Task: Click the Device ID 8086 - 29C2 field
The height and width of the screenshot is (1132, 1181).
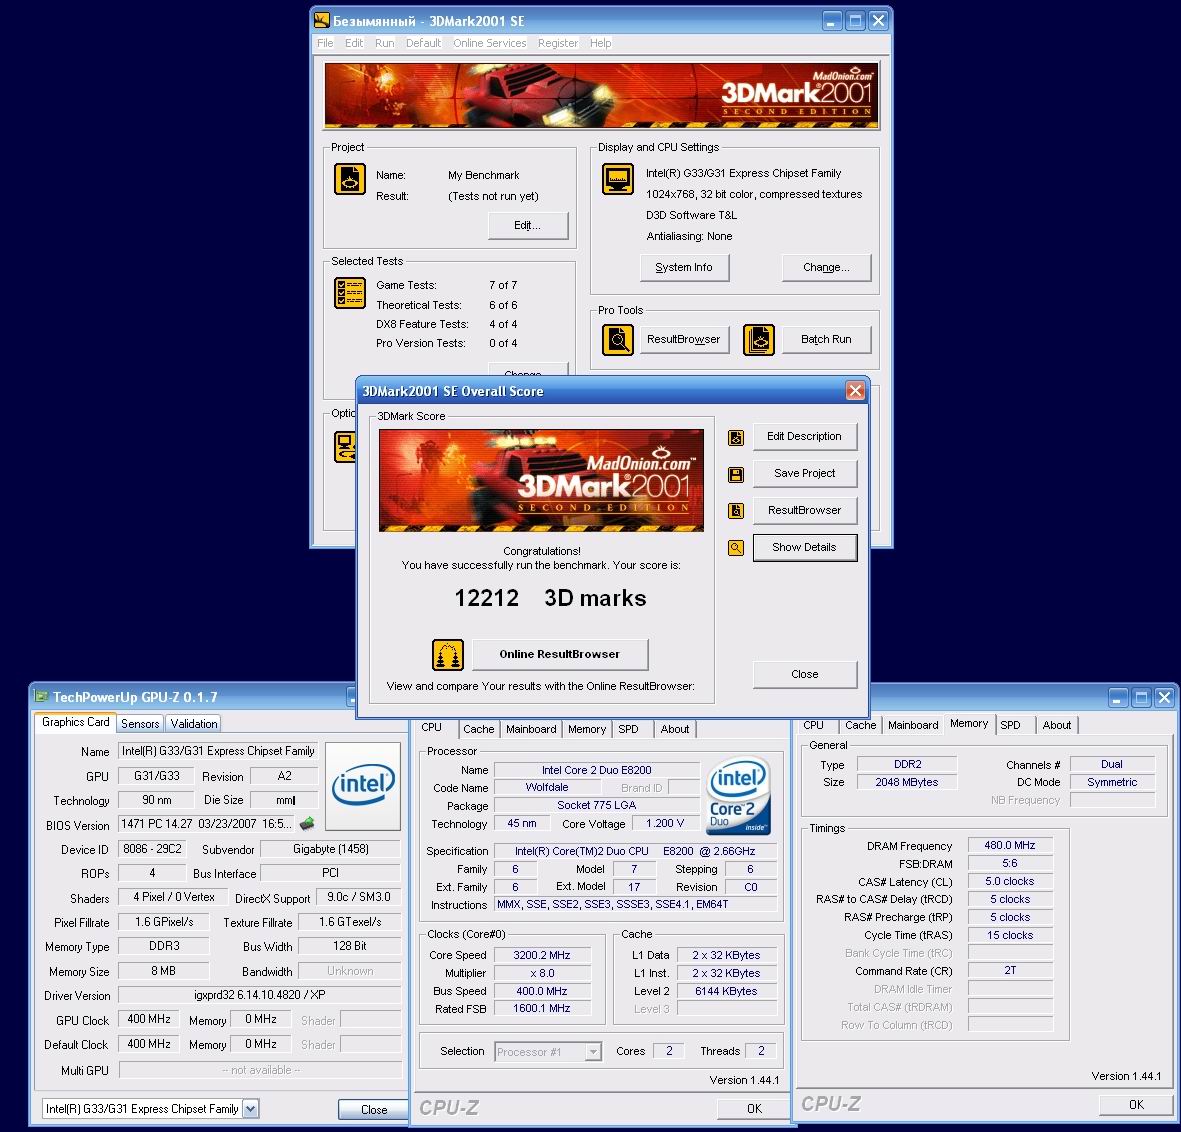Action: 152,849
